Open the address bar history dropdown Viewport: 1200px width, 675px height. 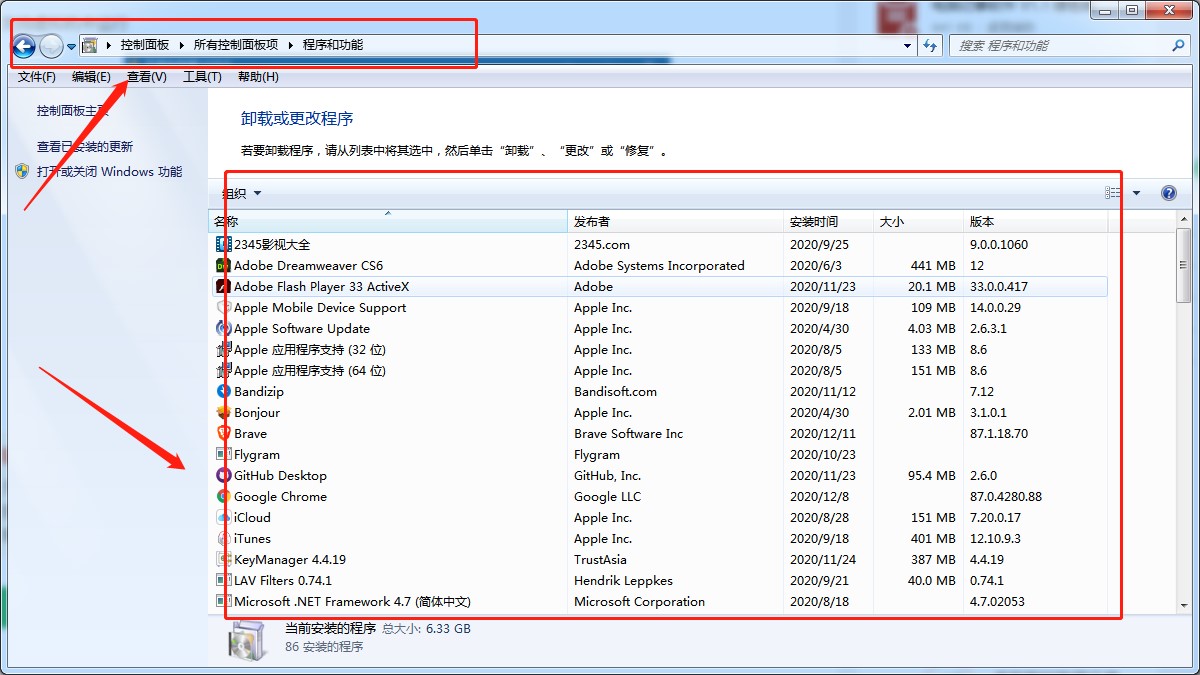coord(907,45)
